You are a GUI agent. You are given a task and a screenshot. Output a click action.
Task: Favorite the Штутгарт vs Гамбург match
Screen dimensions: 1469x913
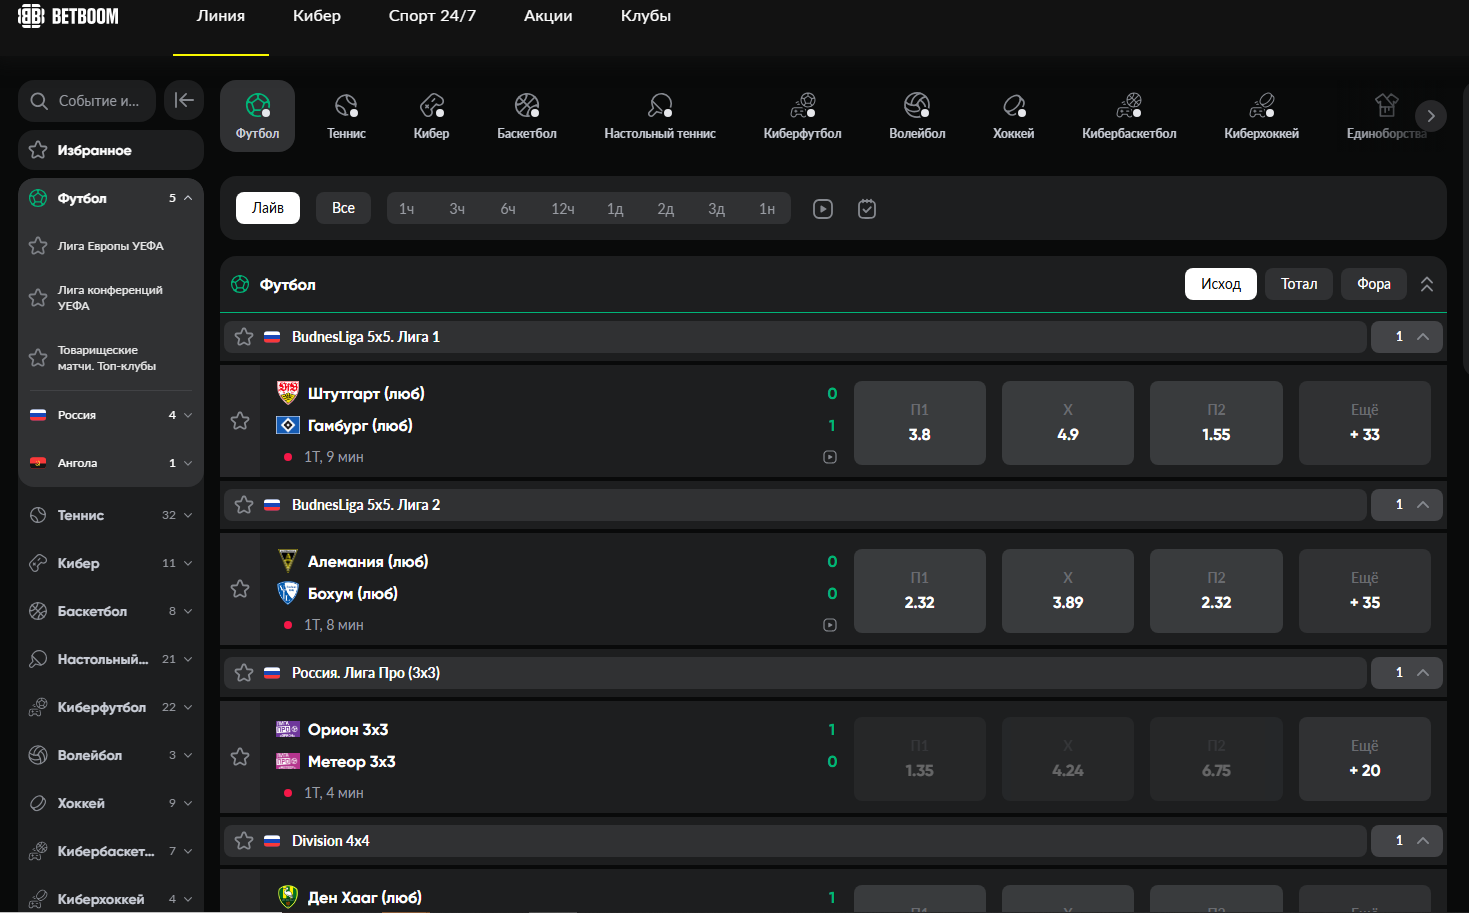pyautogui.click(x=240, y=421)
